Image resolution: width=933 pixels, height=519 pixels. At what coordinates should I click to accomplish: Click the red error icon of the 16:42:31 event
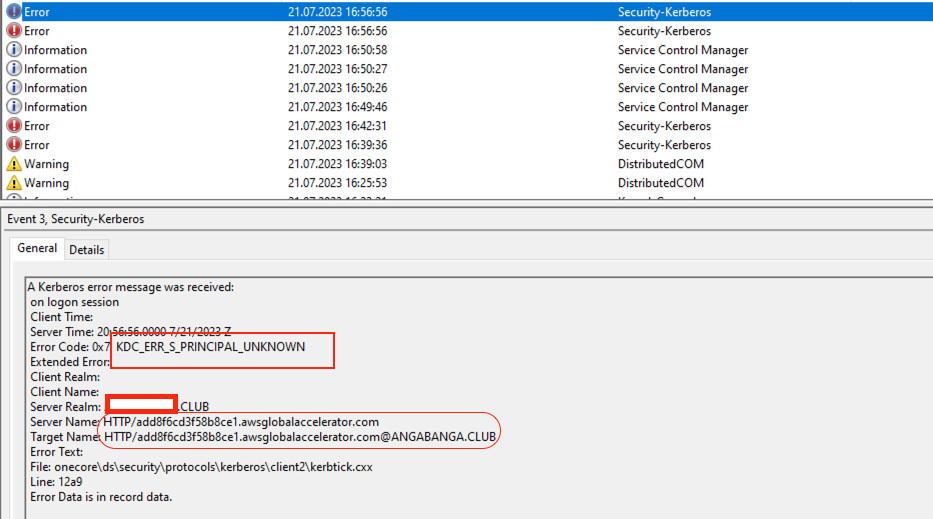point(14,126)
